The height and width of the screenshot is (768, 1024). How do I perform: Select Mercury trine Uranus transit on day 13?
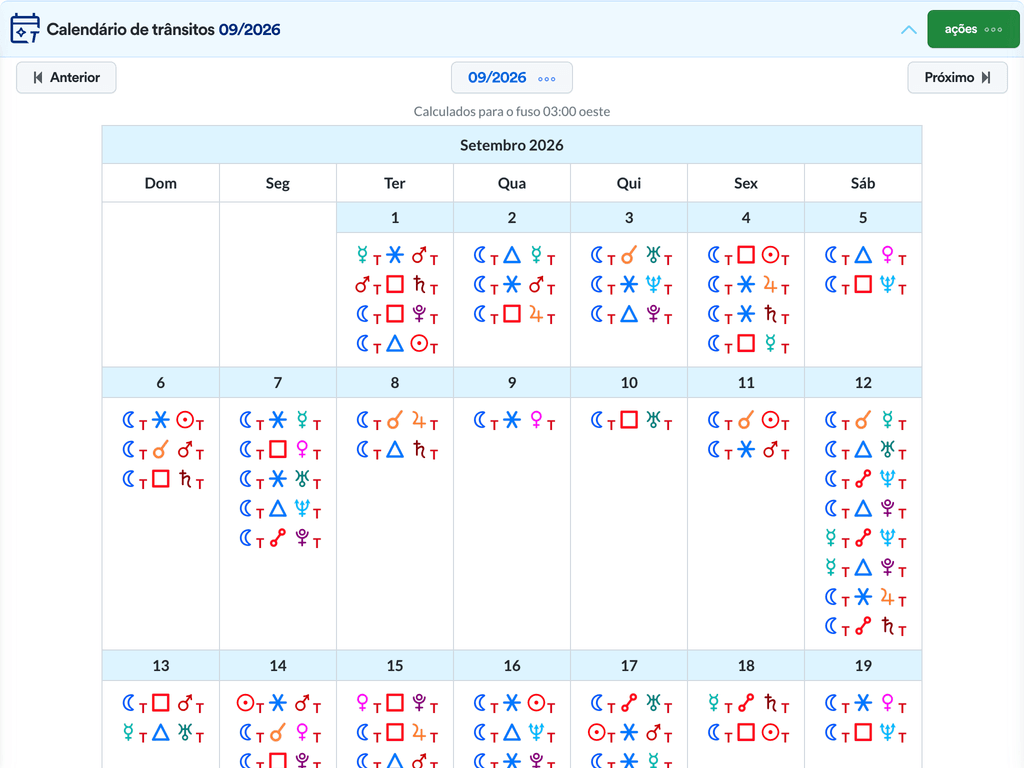163,733
